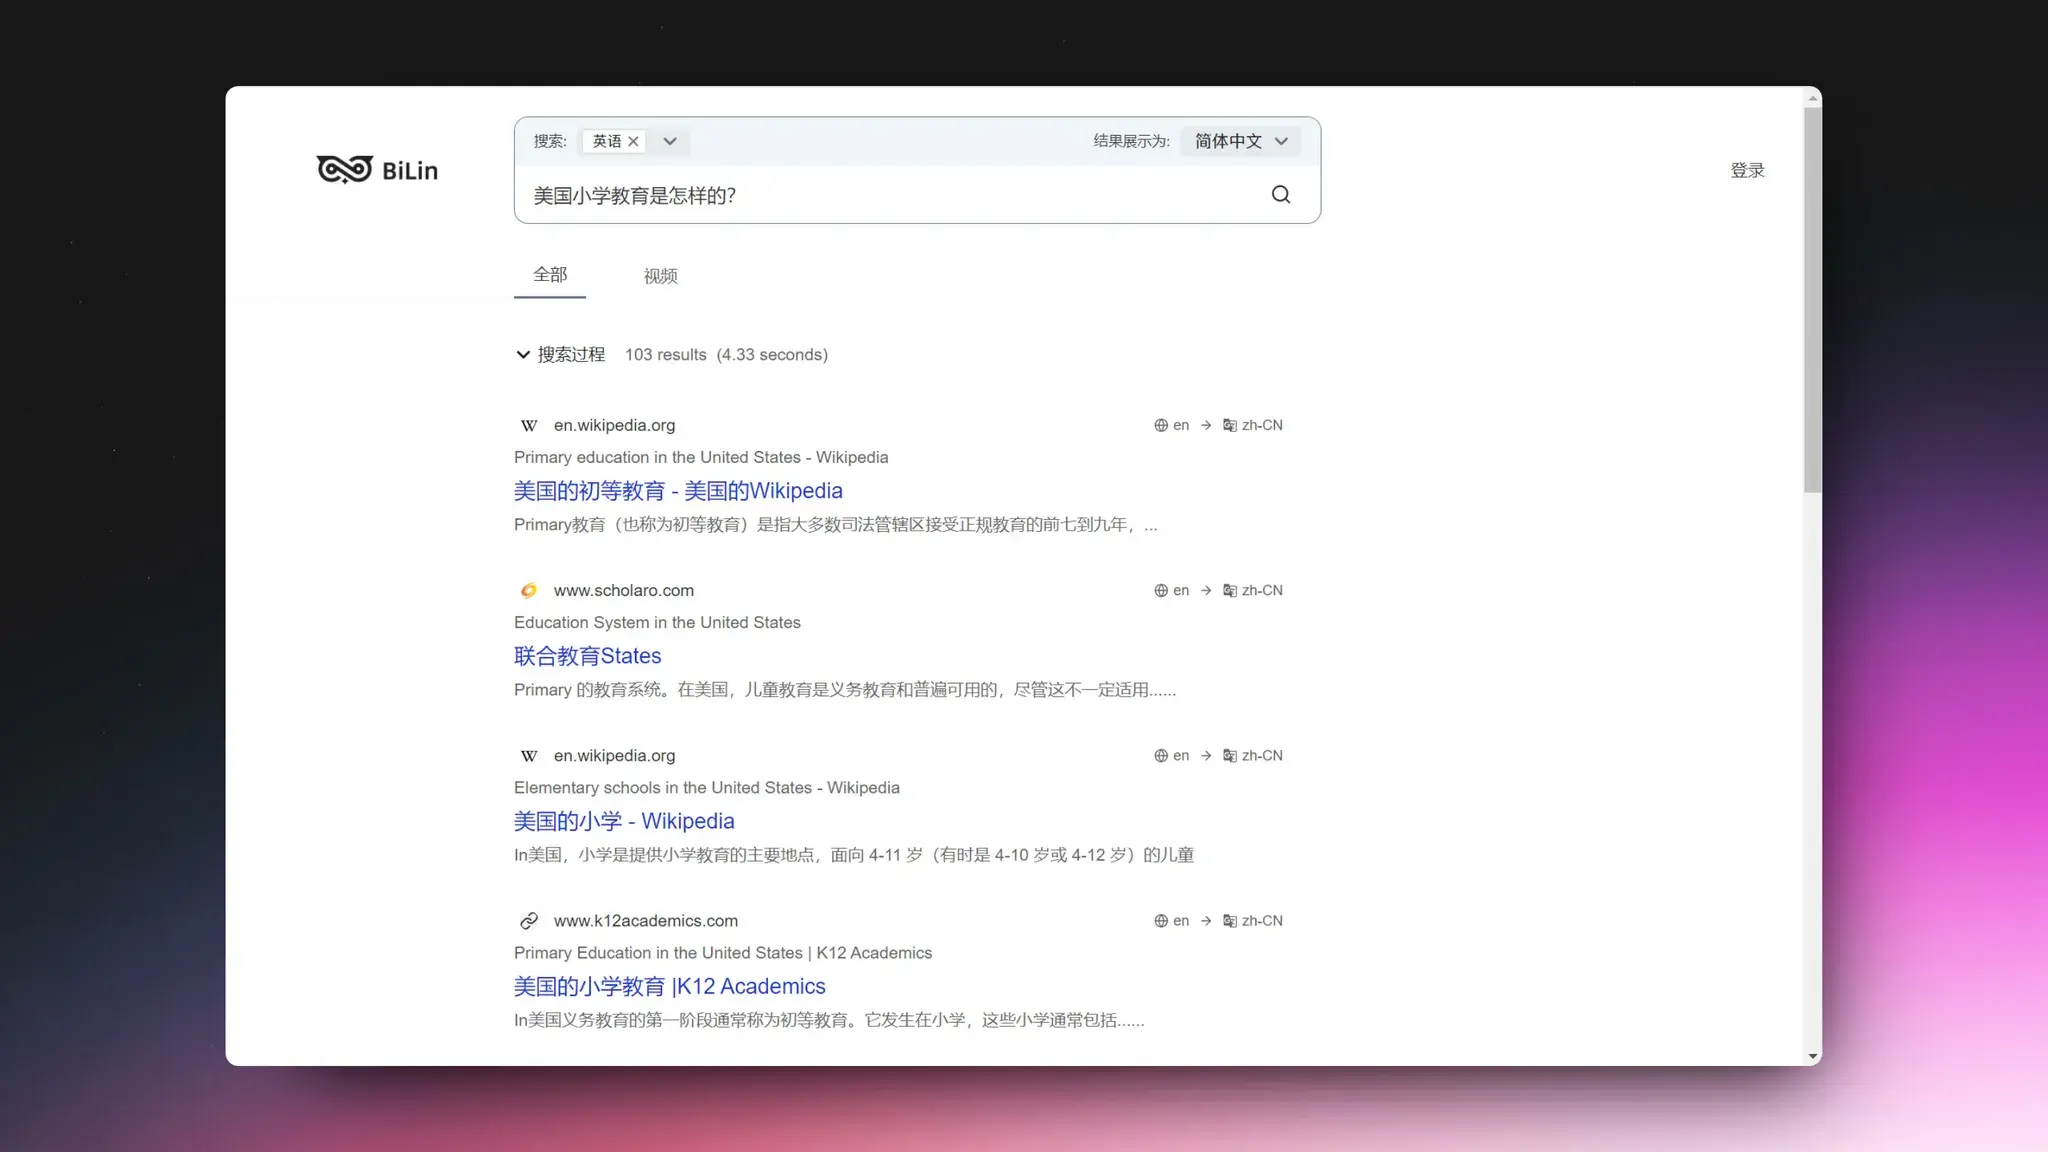The width and height of the screenshot is (2048, 1152).
Task: Click Wikipedia favicon of Primary education result
Action: tap(529, 426)
